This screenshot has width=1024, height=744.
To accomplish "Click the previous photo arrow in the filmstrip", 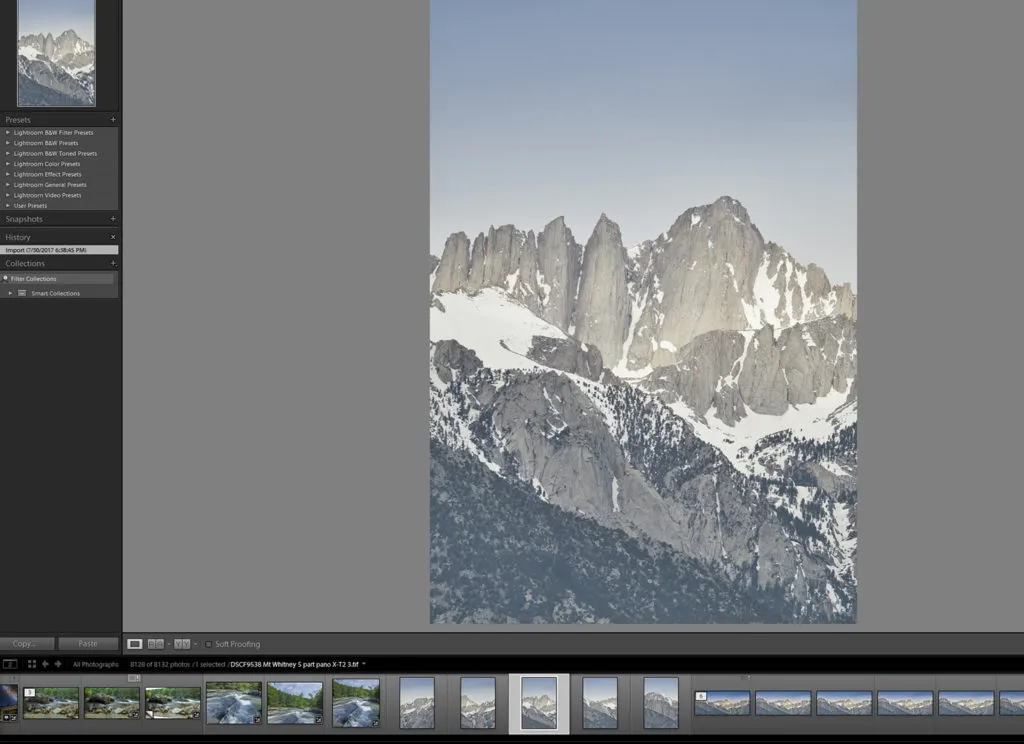I will click(45, 663).
